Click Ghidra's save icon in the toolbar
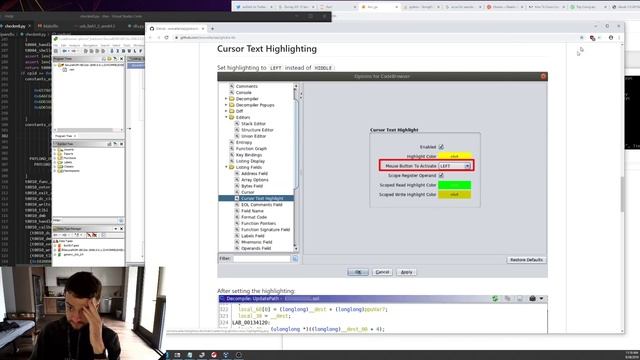The height and width of the screenshot is (360, 640). [56, 51]
